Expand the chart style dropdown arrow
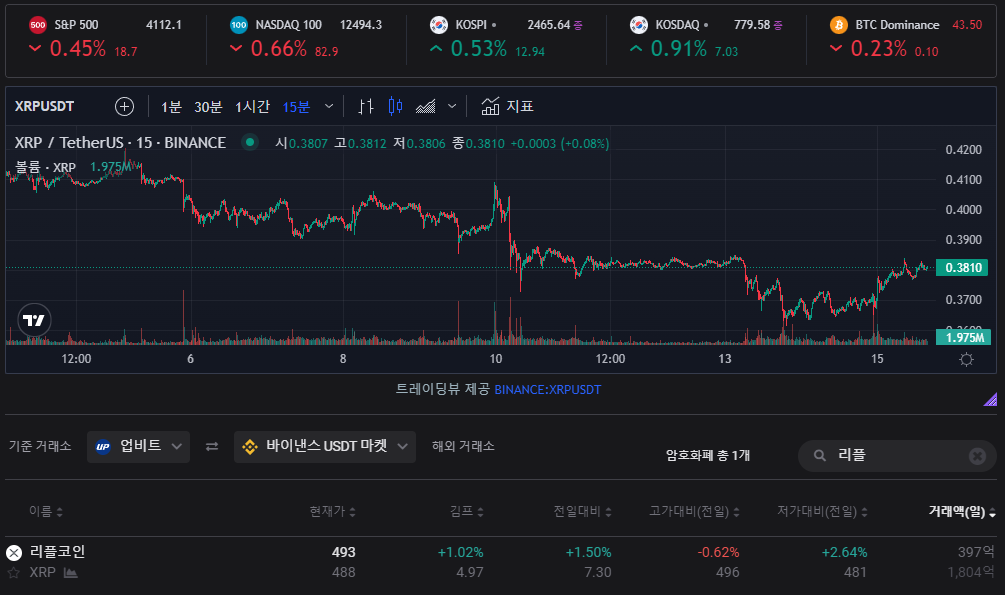Image resolution: width=1005 pixels, height=595 pixels. [452, 106]
